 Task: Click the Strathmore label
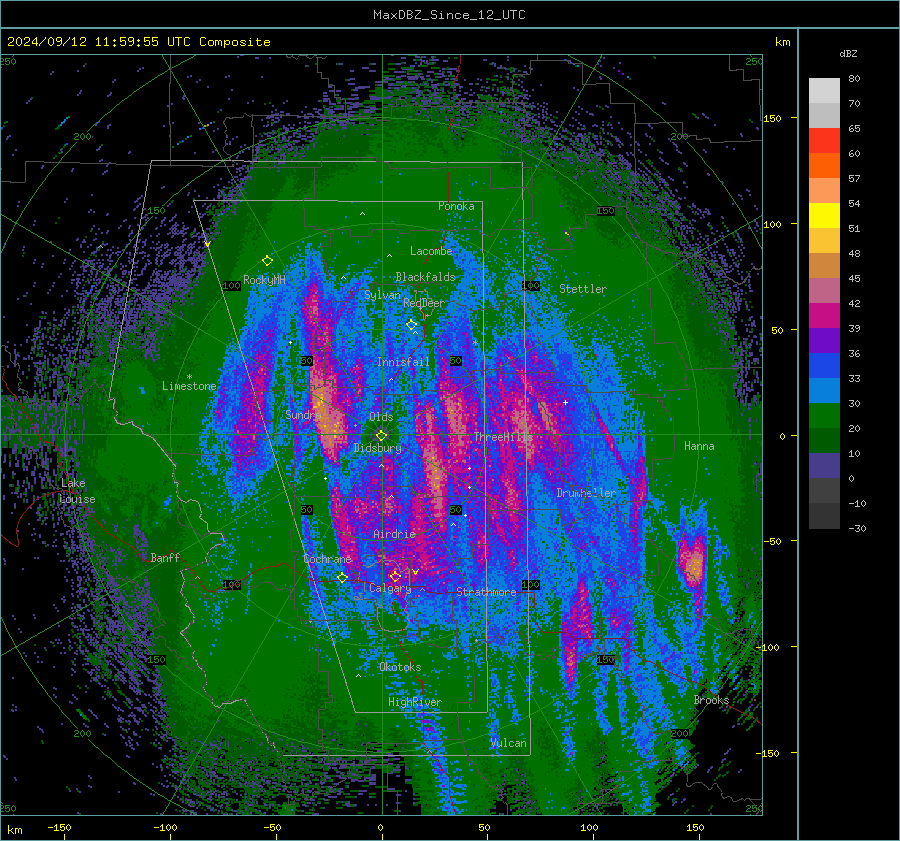point(486,591)
